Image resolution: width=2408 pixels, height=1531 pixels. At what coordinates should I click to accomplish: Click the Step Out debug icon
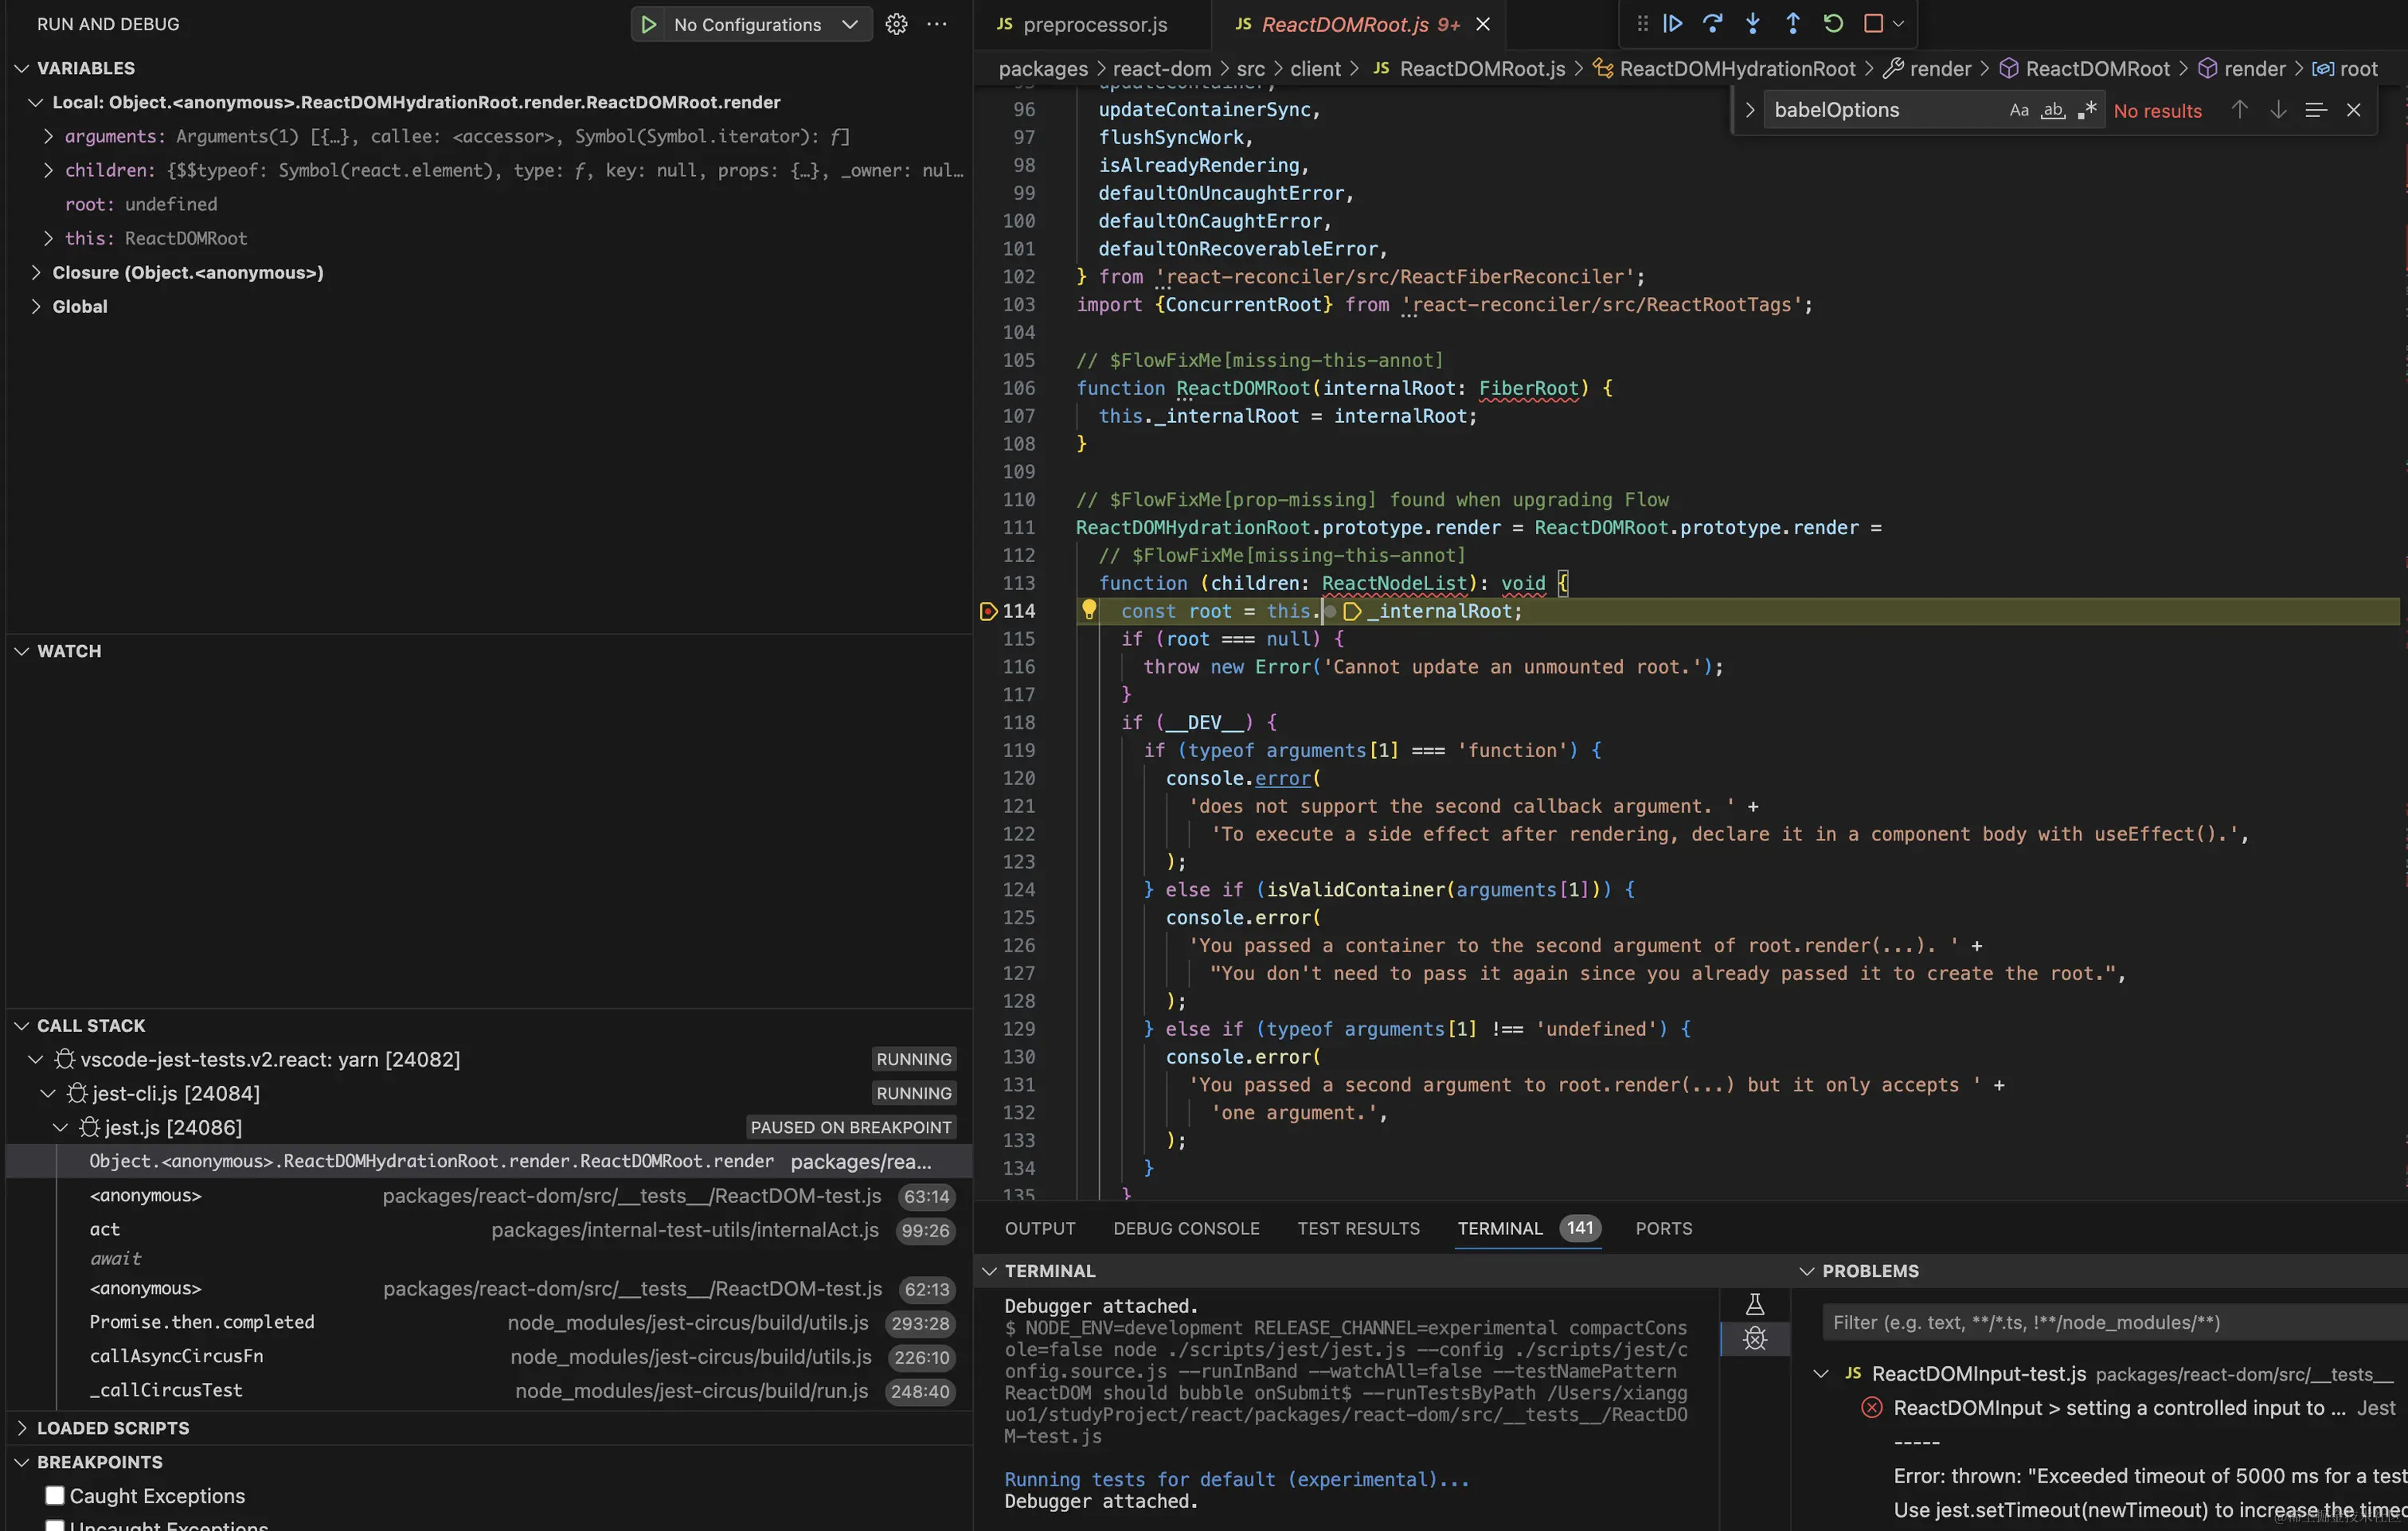click(1793, 23)
